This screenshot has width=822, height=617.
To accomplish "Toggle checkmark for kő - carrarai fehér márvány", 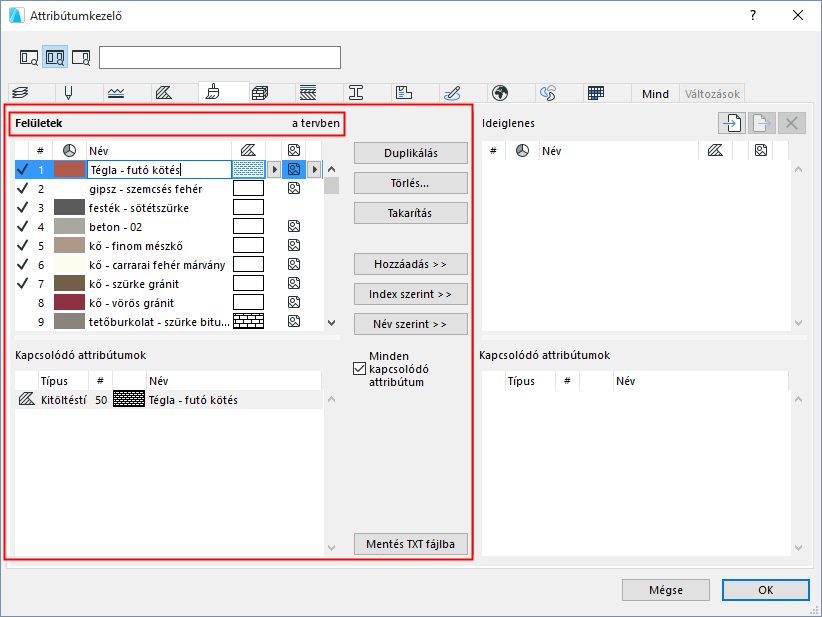I will (23, 264).
